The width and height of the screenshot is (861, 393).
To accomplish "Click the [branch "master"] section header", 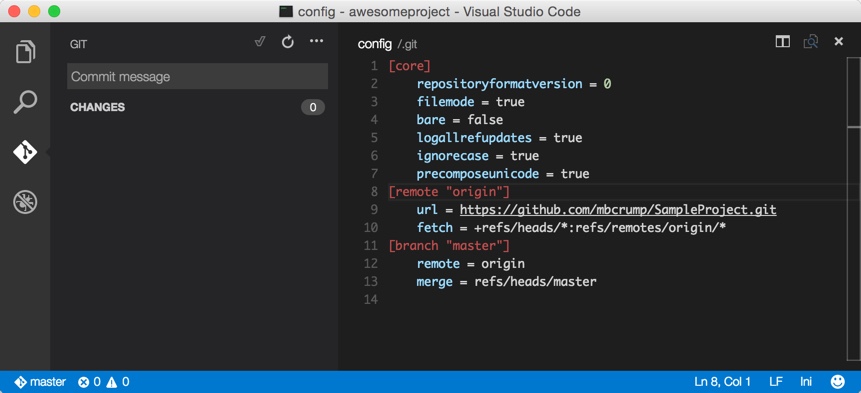I will pos(449,245).
